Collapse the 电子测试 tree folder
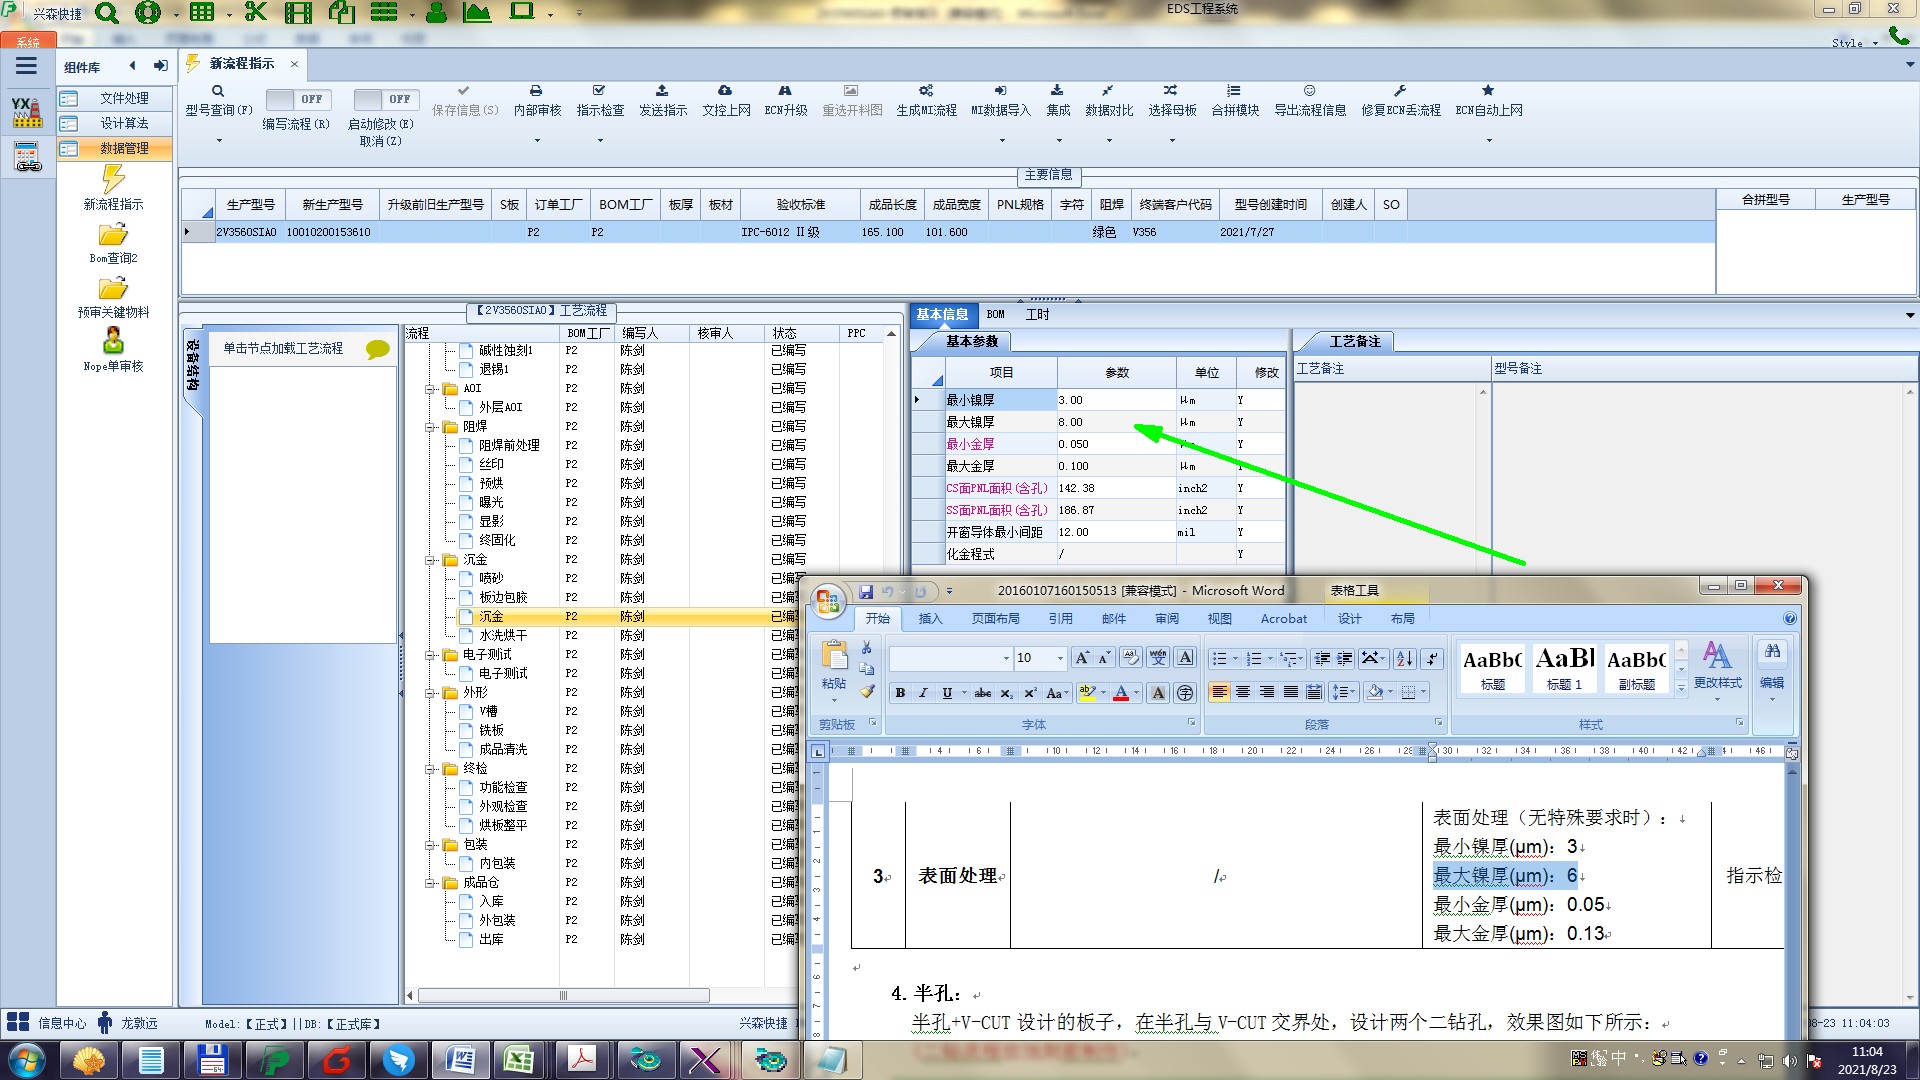The height and width of the screenshot is (1080, 1920). [430, 655]
